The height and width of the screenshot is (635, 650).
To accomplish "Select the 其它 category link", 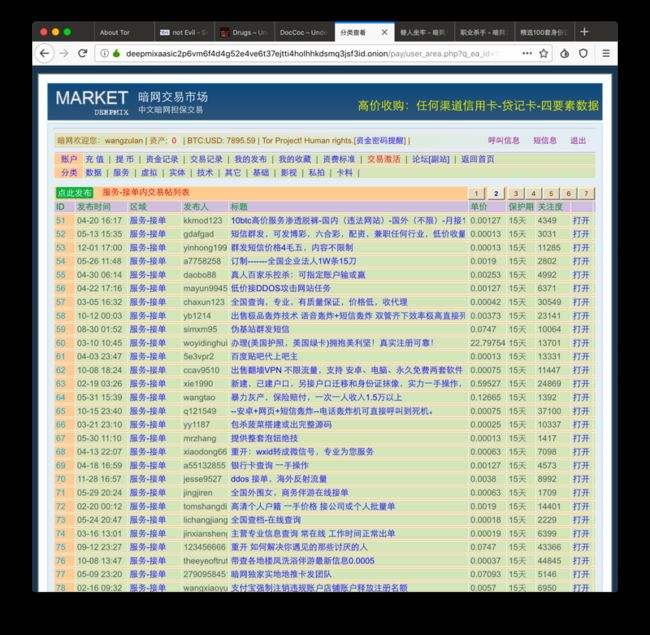I will pos(233,172).
